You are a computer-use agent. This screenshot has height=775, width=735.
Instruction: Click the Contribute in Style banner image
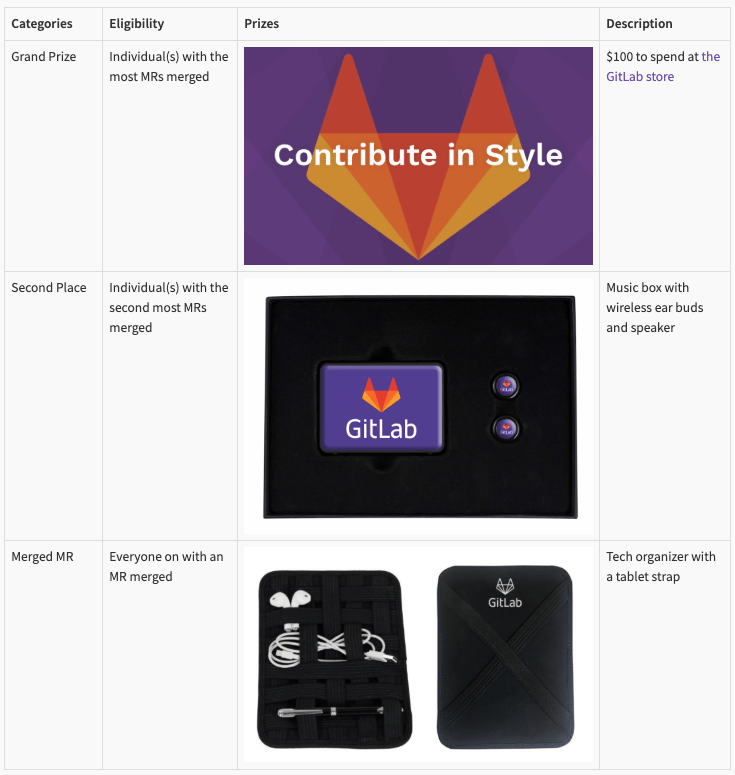[418, 156]
